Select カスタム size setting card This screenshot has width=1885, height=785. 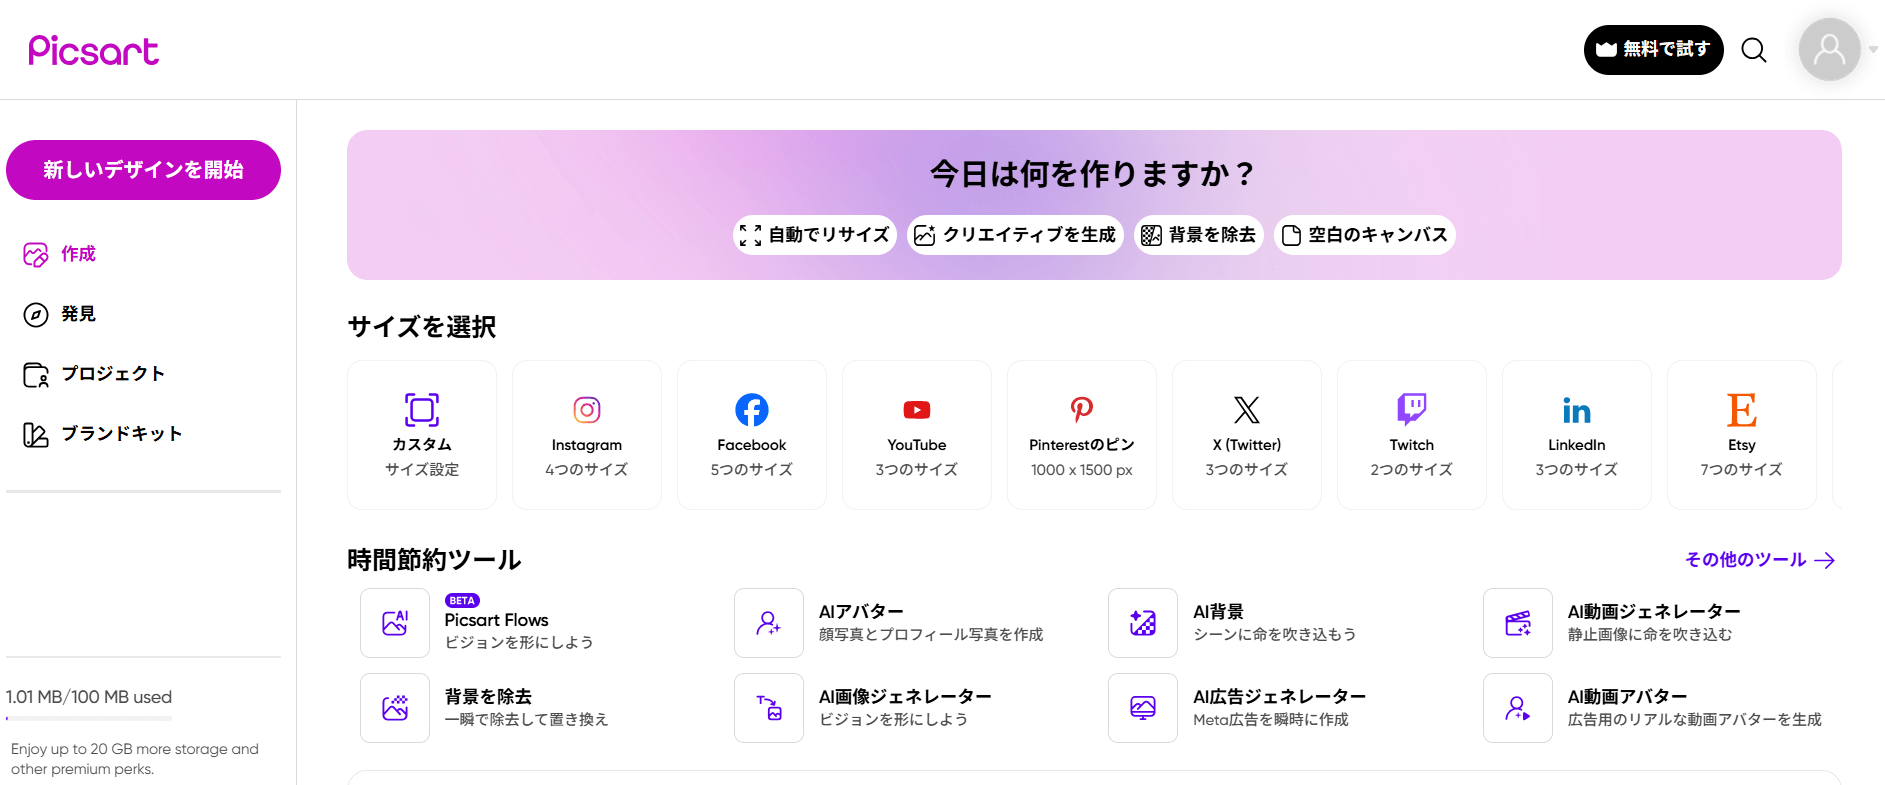[421, 435]
